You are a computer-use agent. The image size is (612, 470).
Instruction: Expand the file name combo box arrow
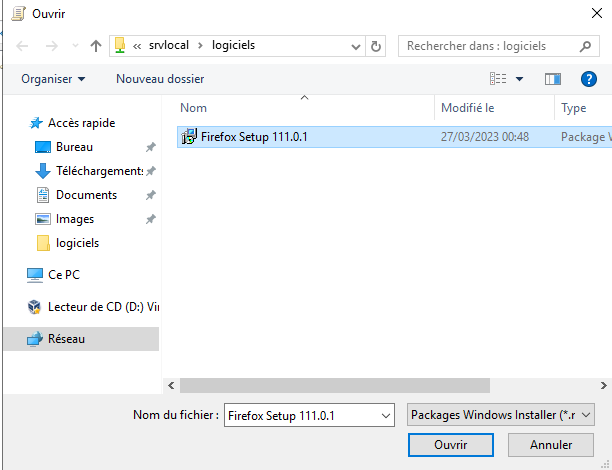[385, 414]
